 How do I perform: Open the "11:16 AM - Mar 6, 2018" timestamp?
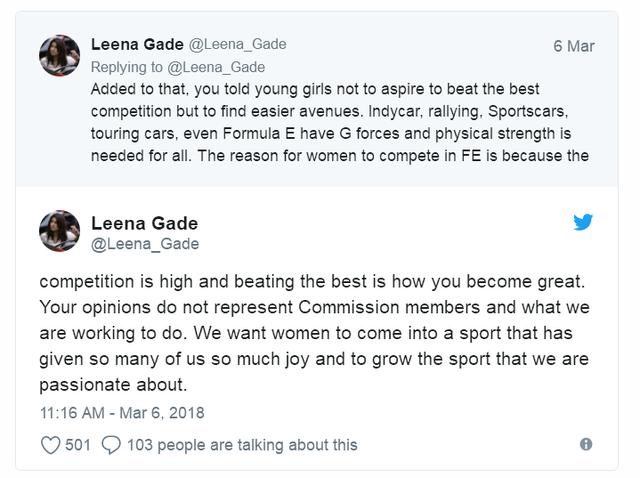121,412
